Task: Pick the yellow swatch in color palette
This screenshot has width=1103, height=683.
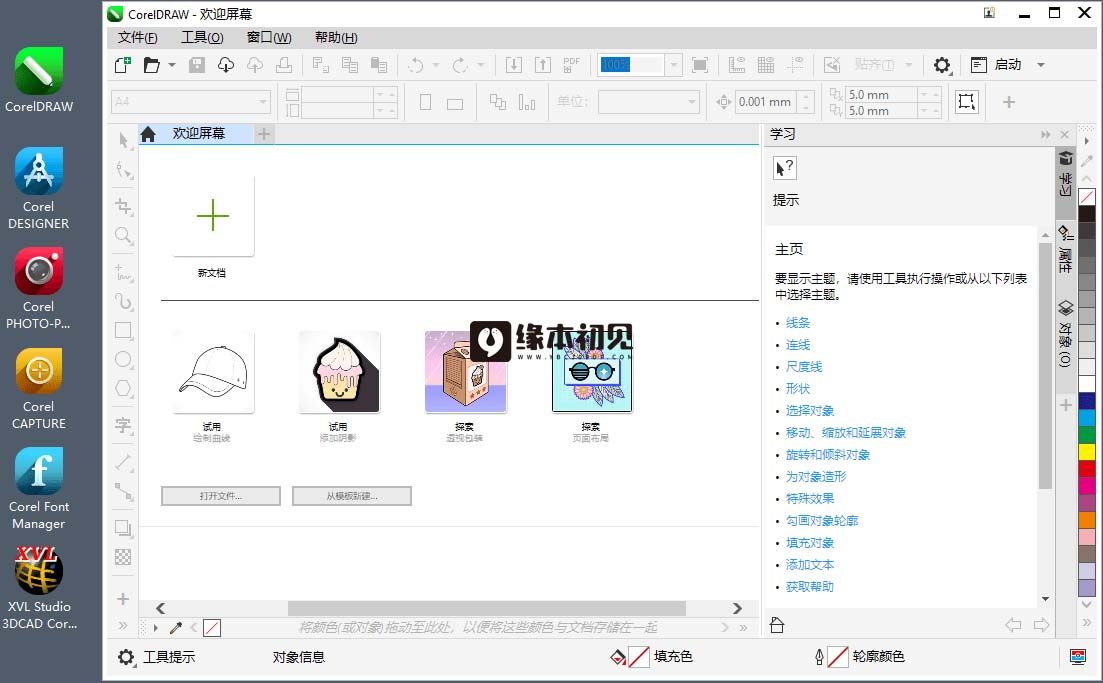Action: 1087,451
